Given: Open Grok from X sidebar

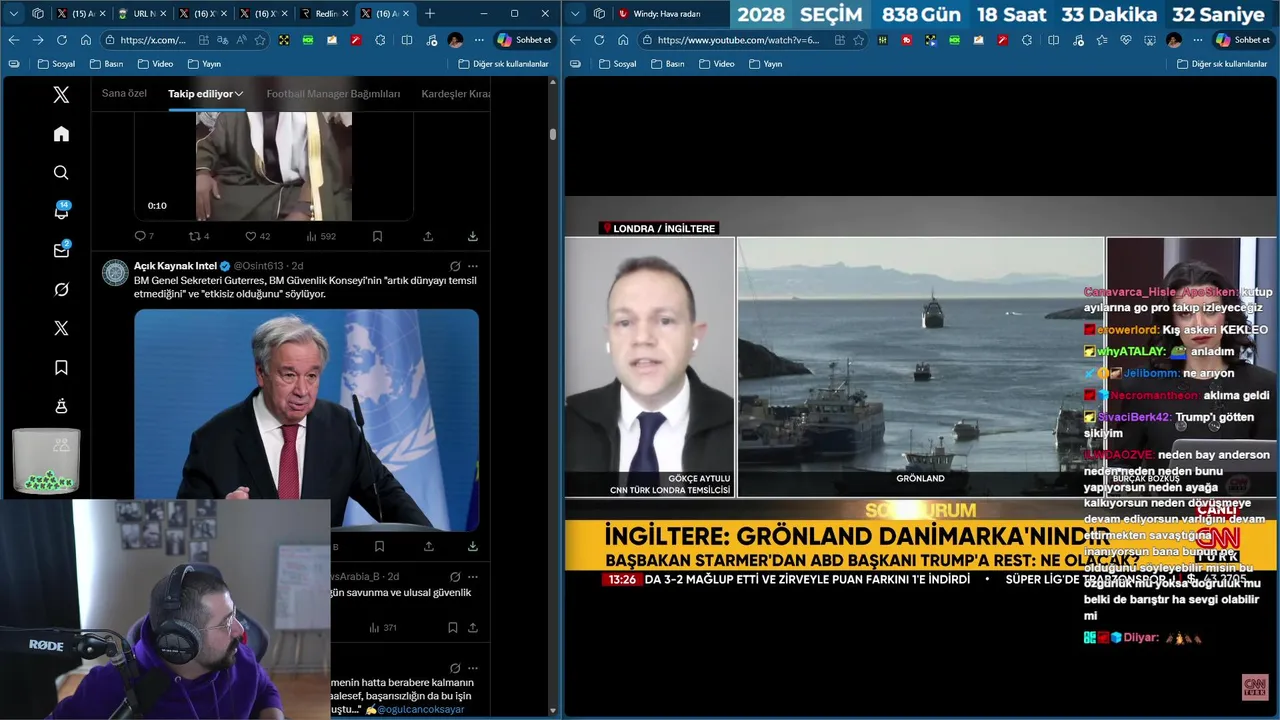Looking at the screenshot, I should point(61,289).
